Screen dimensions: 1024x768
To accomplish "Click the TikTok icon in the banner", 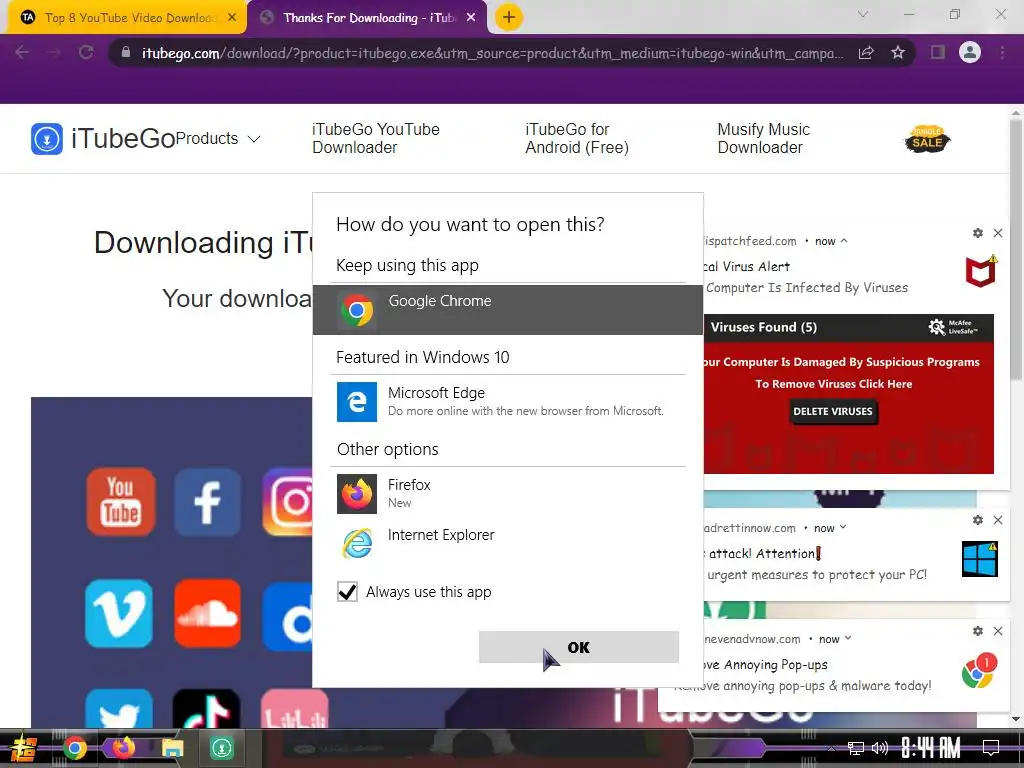I will 206,709.
